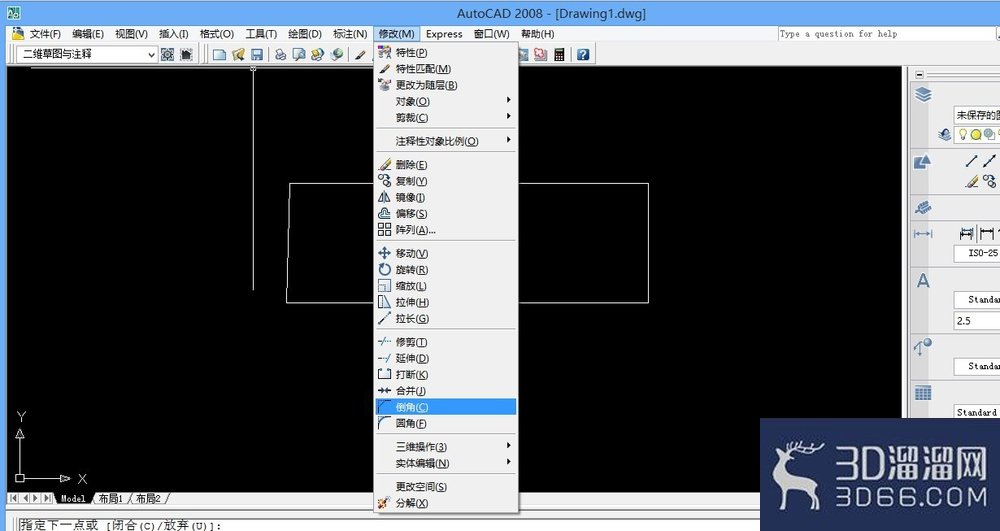Click the QuickCalc calculator toolbar icon
This screenshot has width=1000, height=531.
click(559, 55)
